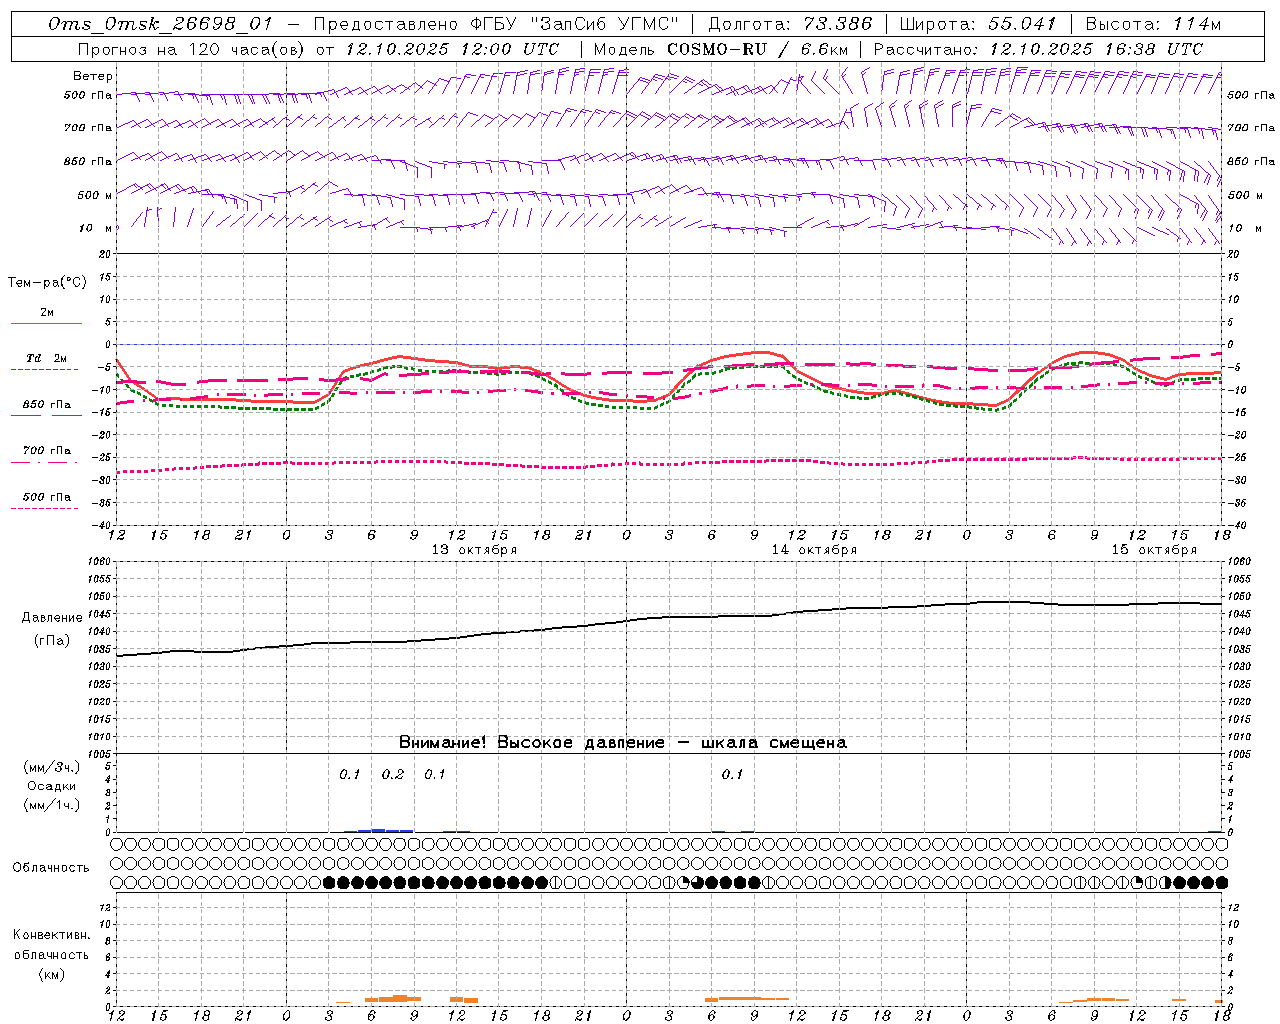Click the Рассчитано: 12.10.2025 16:38 UTC timestamp
The image size is (1280, 1024).
tap(1038, 49)
